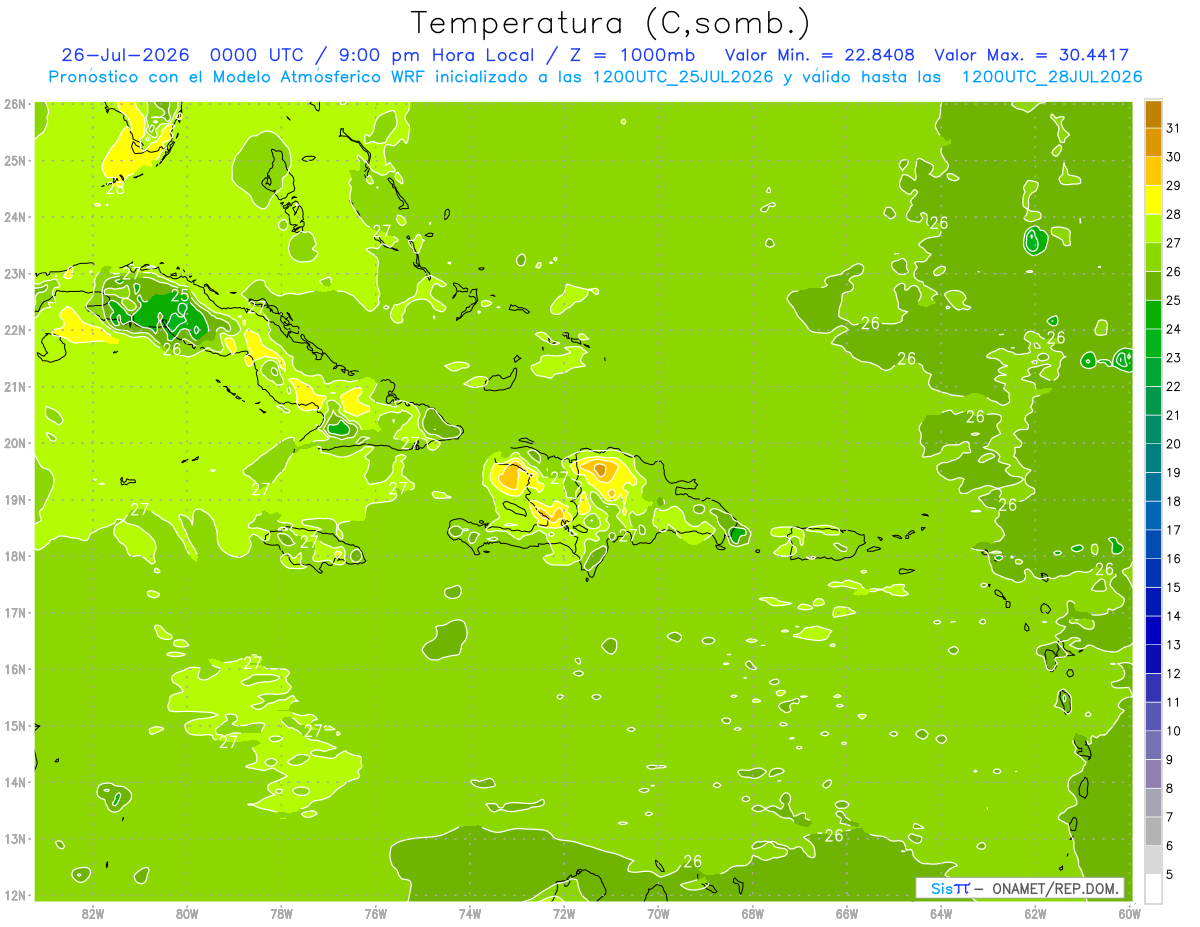
Task: Click the colorbar label 31
Action: (1173, 129)
